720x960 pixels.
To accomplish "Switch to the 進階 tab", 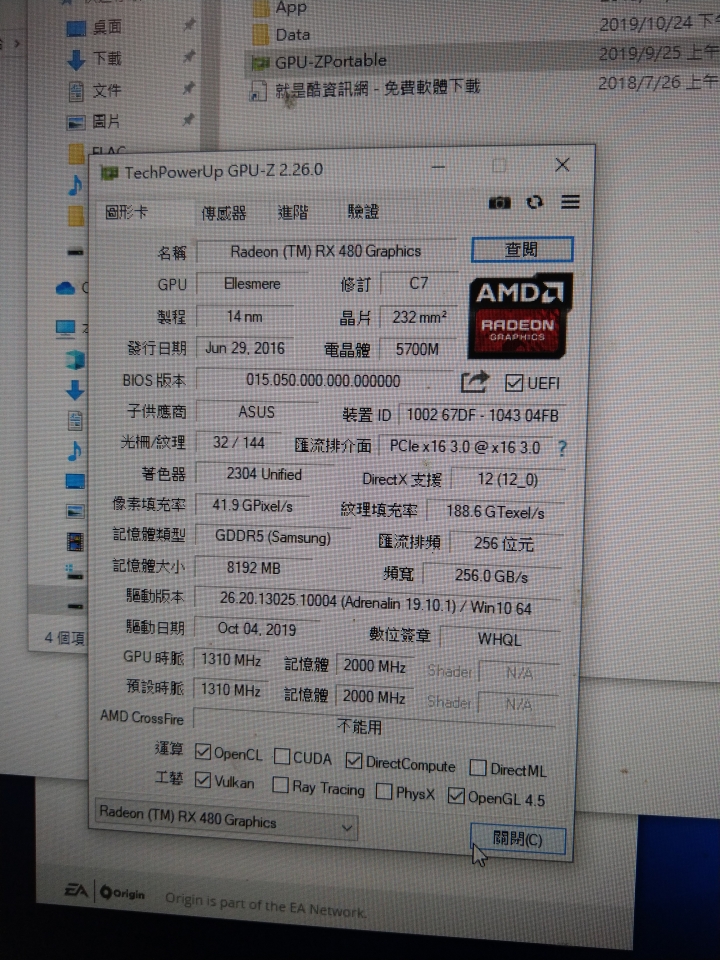I will [293, 212].
